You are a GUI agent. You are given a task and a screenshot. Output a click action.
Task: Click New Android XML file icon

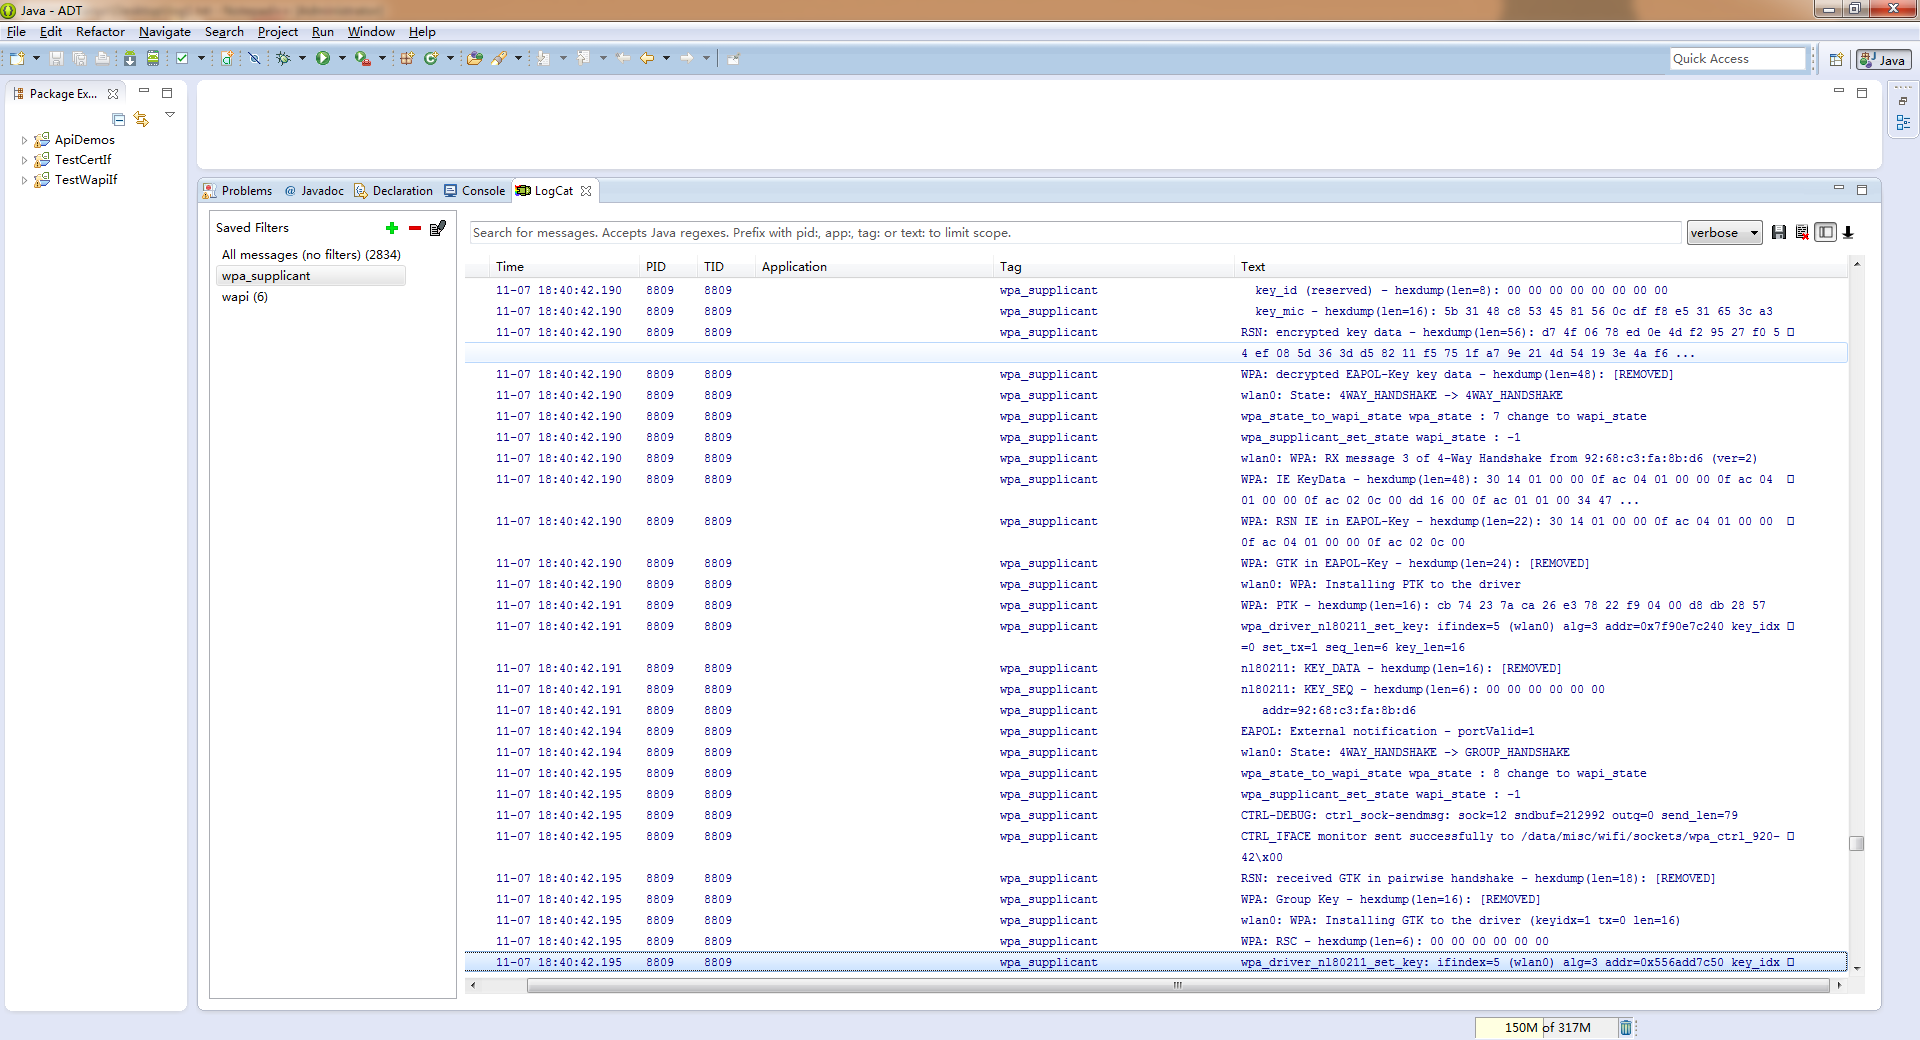coord(227,59)
